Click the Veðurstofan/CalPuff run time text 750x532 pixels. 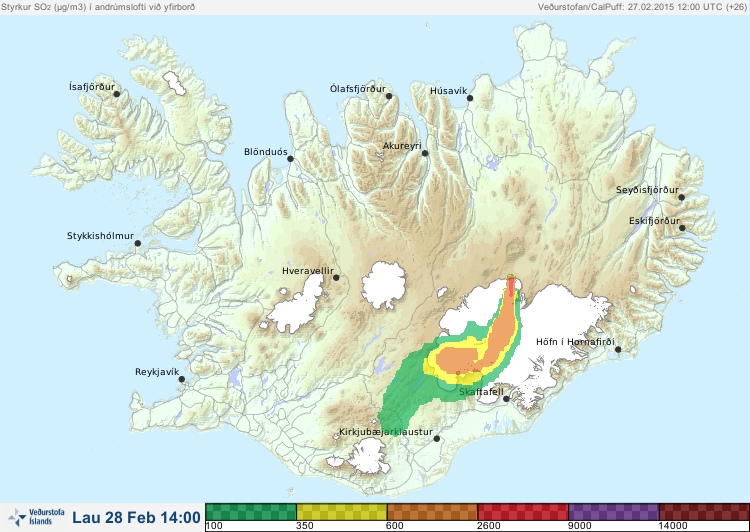click(642, 7)
